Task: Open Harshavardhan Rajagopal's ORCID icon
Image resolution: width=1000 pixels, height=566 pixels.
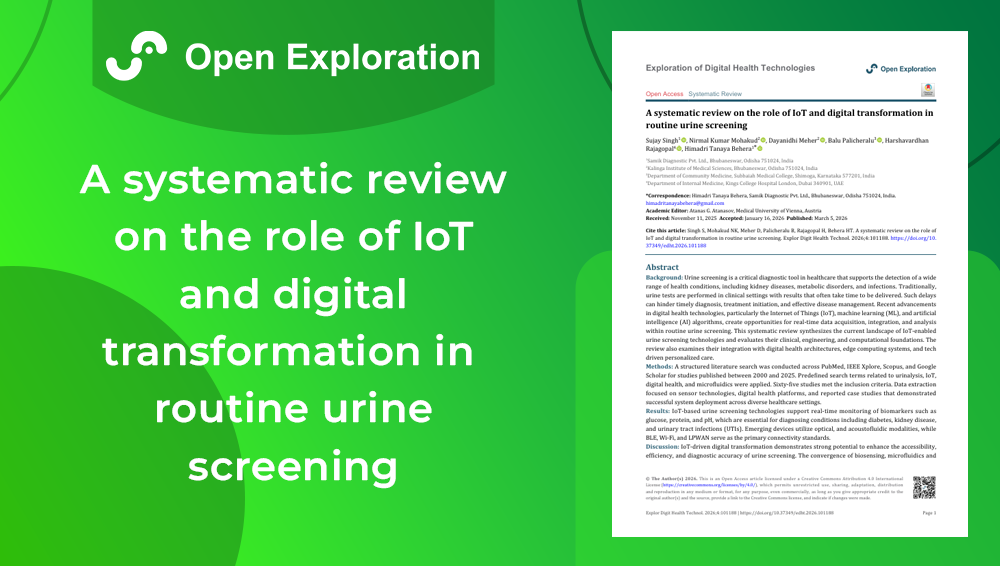Action: pos(679,149)
